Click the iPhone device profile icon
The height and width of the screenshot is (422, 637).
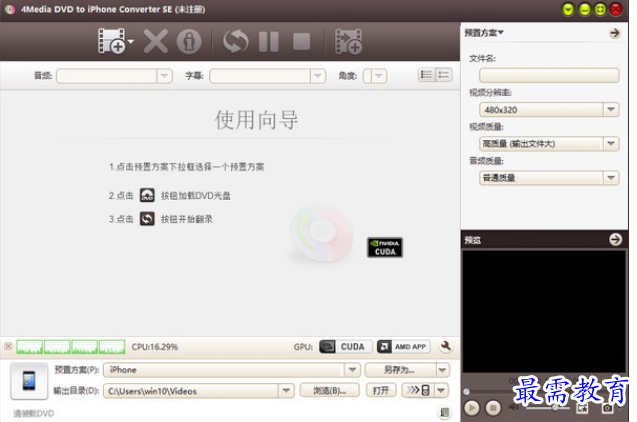pyautogui.click(x=29, y=381)
